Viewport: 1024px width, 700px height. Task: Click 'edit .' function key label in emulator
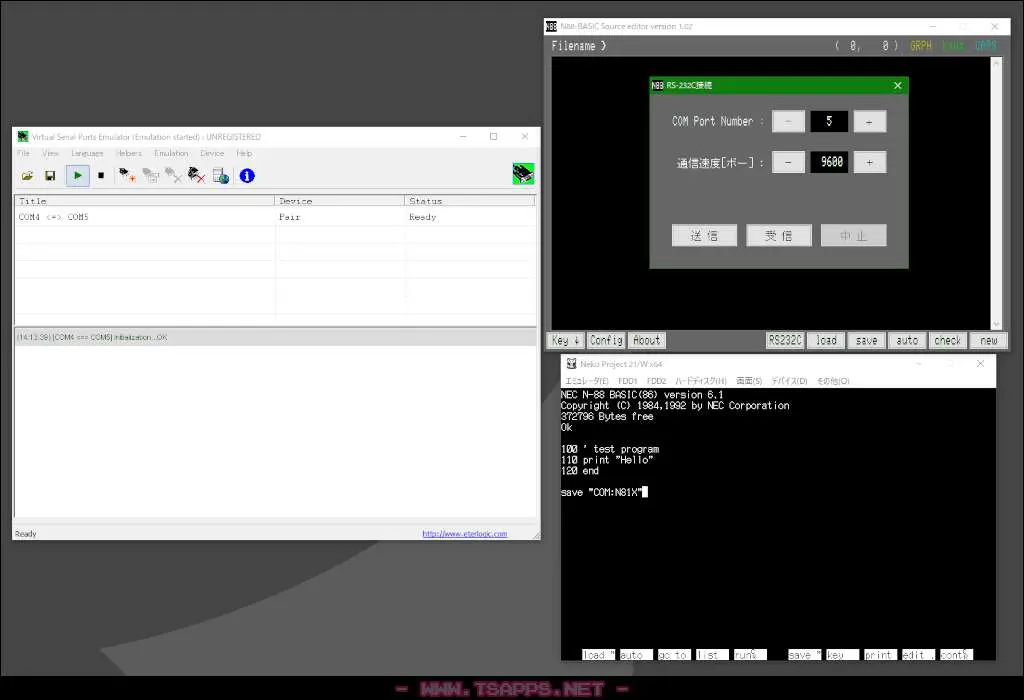(x=918, y=654)
